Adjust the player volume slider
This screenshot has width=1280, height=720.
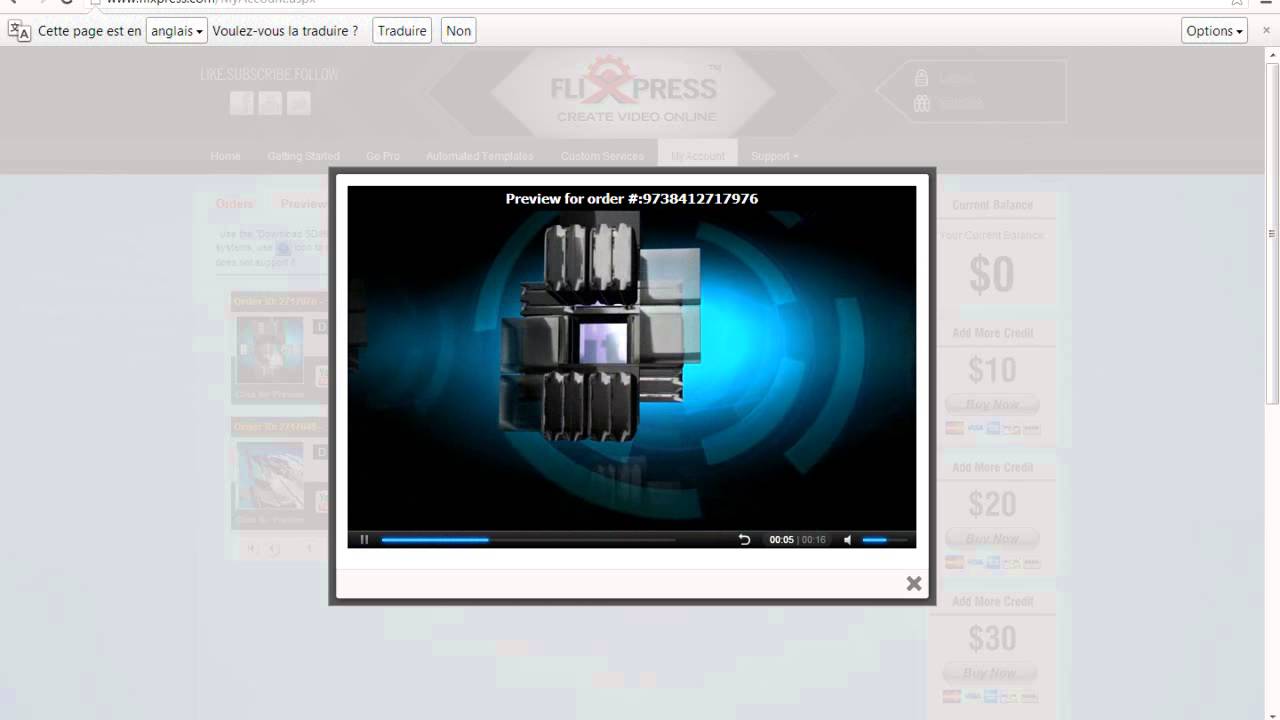tap(884, 540)
